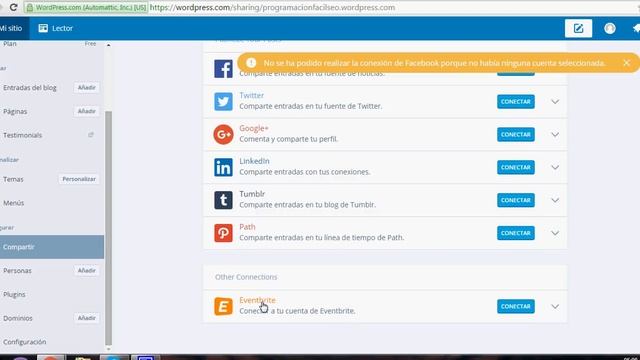Select the Twitter bird icon

click(x=223, y=102)
